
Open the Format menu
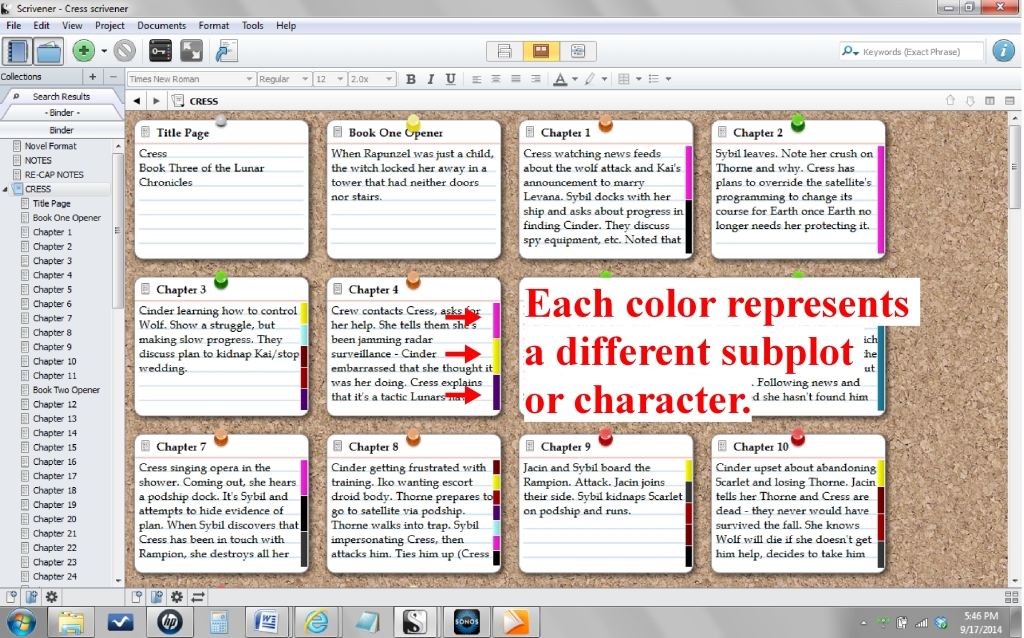[x=214, y=25]
